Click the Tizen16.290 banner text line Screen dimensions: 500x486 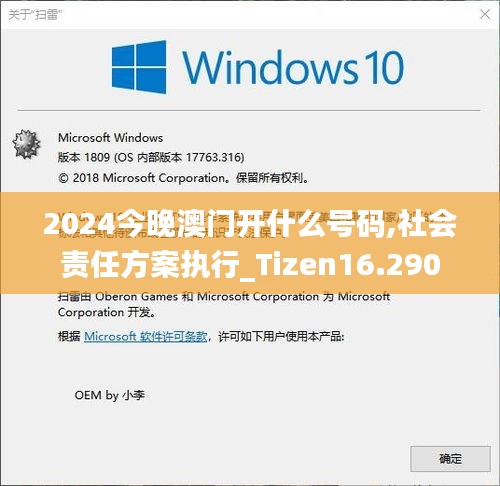(251, 265)
